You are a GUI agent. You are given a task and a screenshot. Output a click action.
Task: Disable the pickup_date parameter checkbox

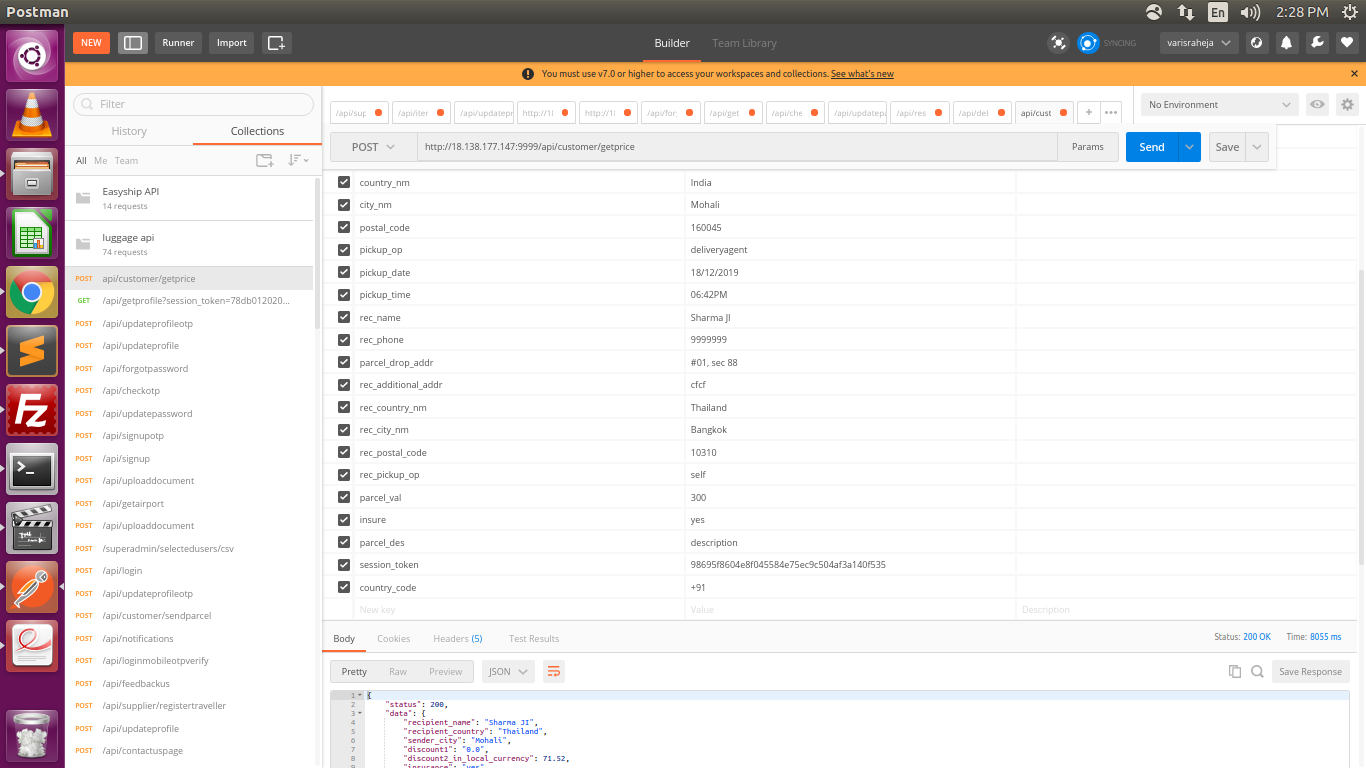coord(344,272)
